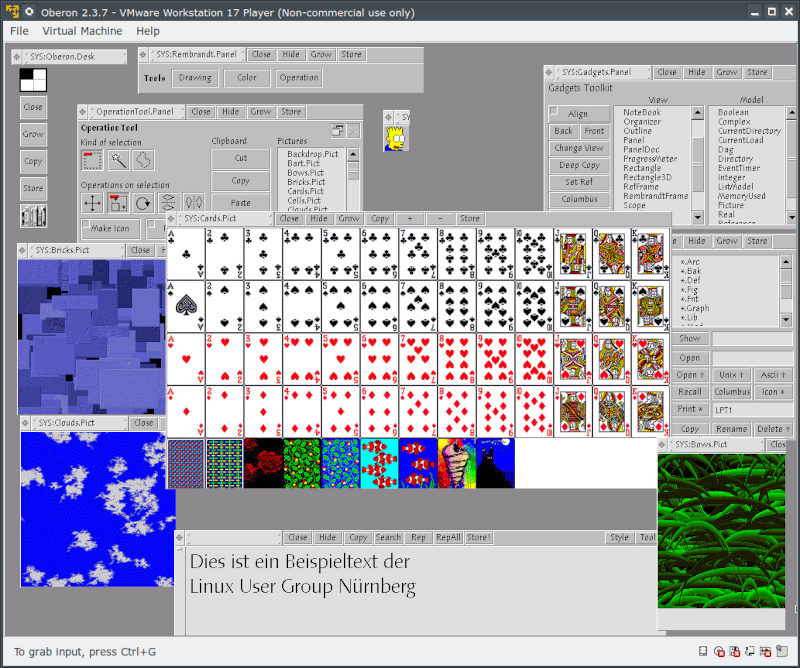Choose the rotate selection operation icon
The height and width of the screenshot is (668, 800).
coord(143,203)
